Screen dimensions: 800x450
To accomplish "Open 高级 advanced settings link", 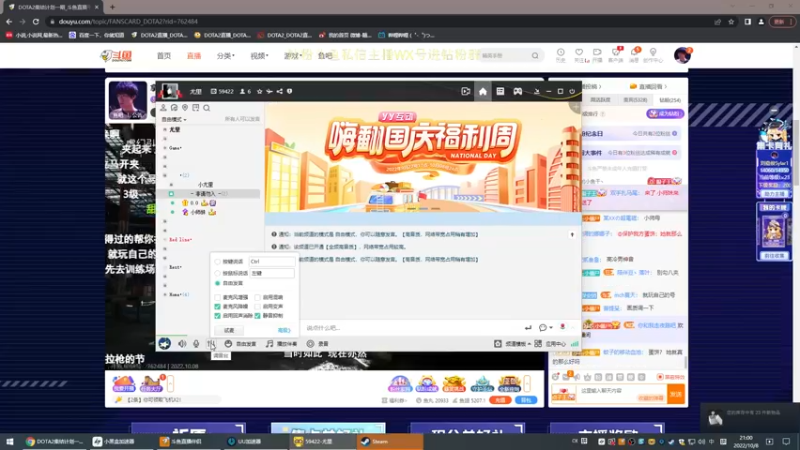I will pyautogui.click(x=284, y=330).
